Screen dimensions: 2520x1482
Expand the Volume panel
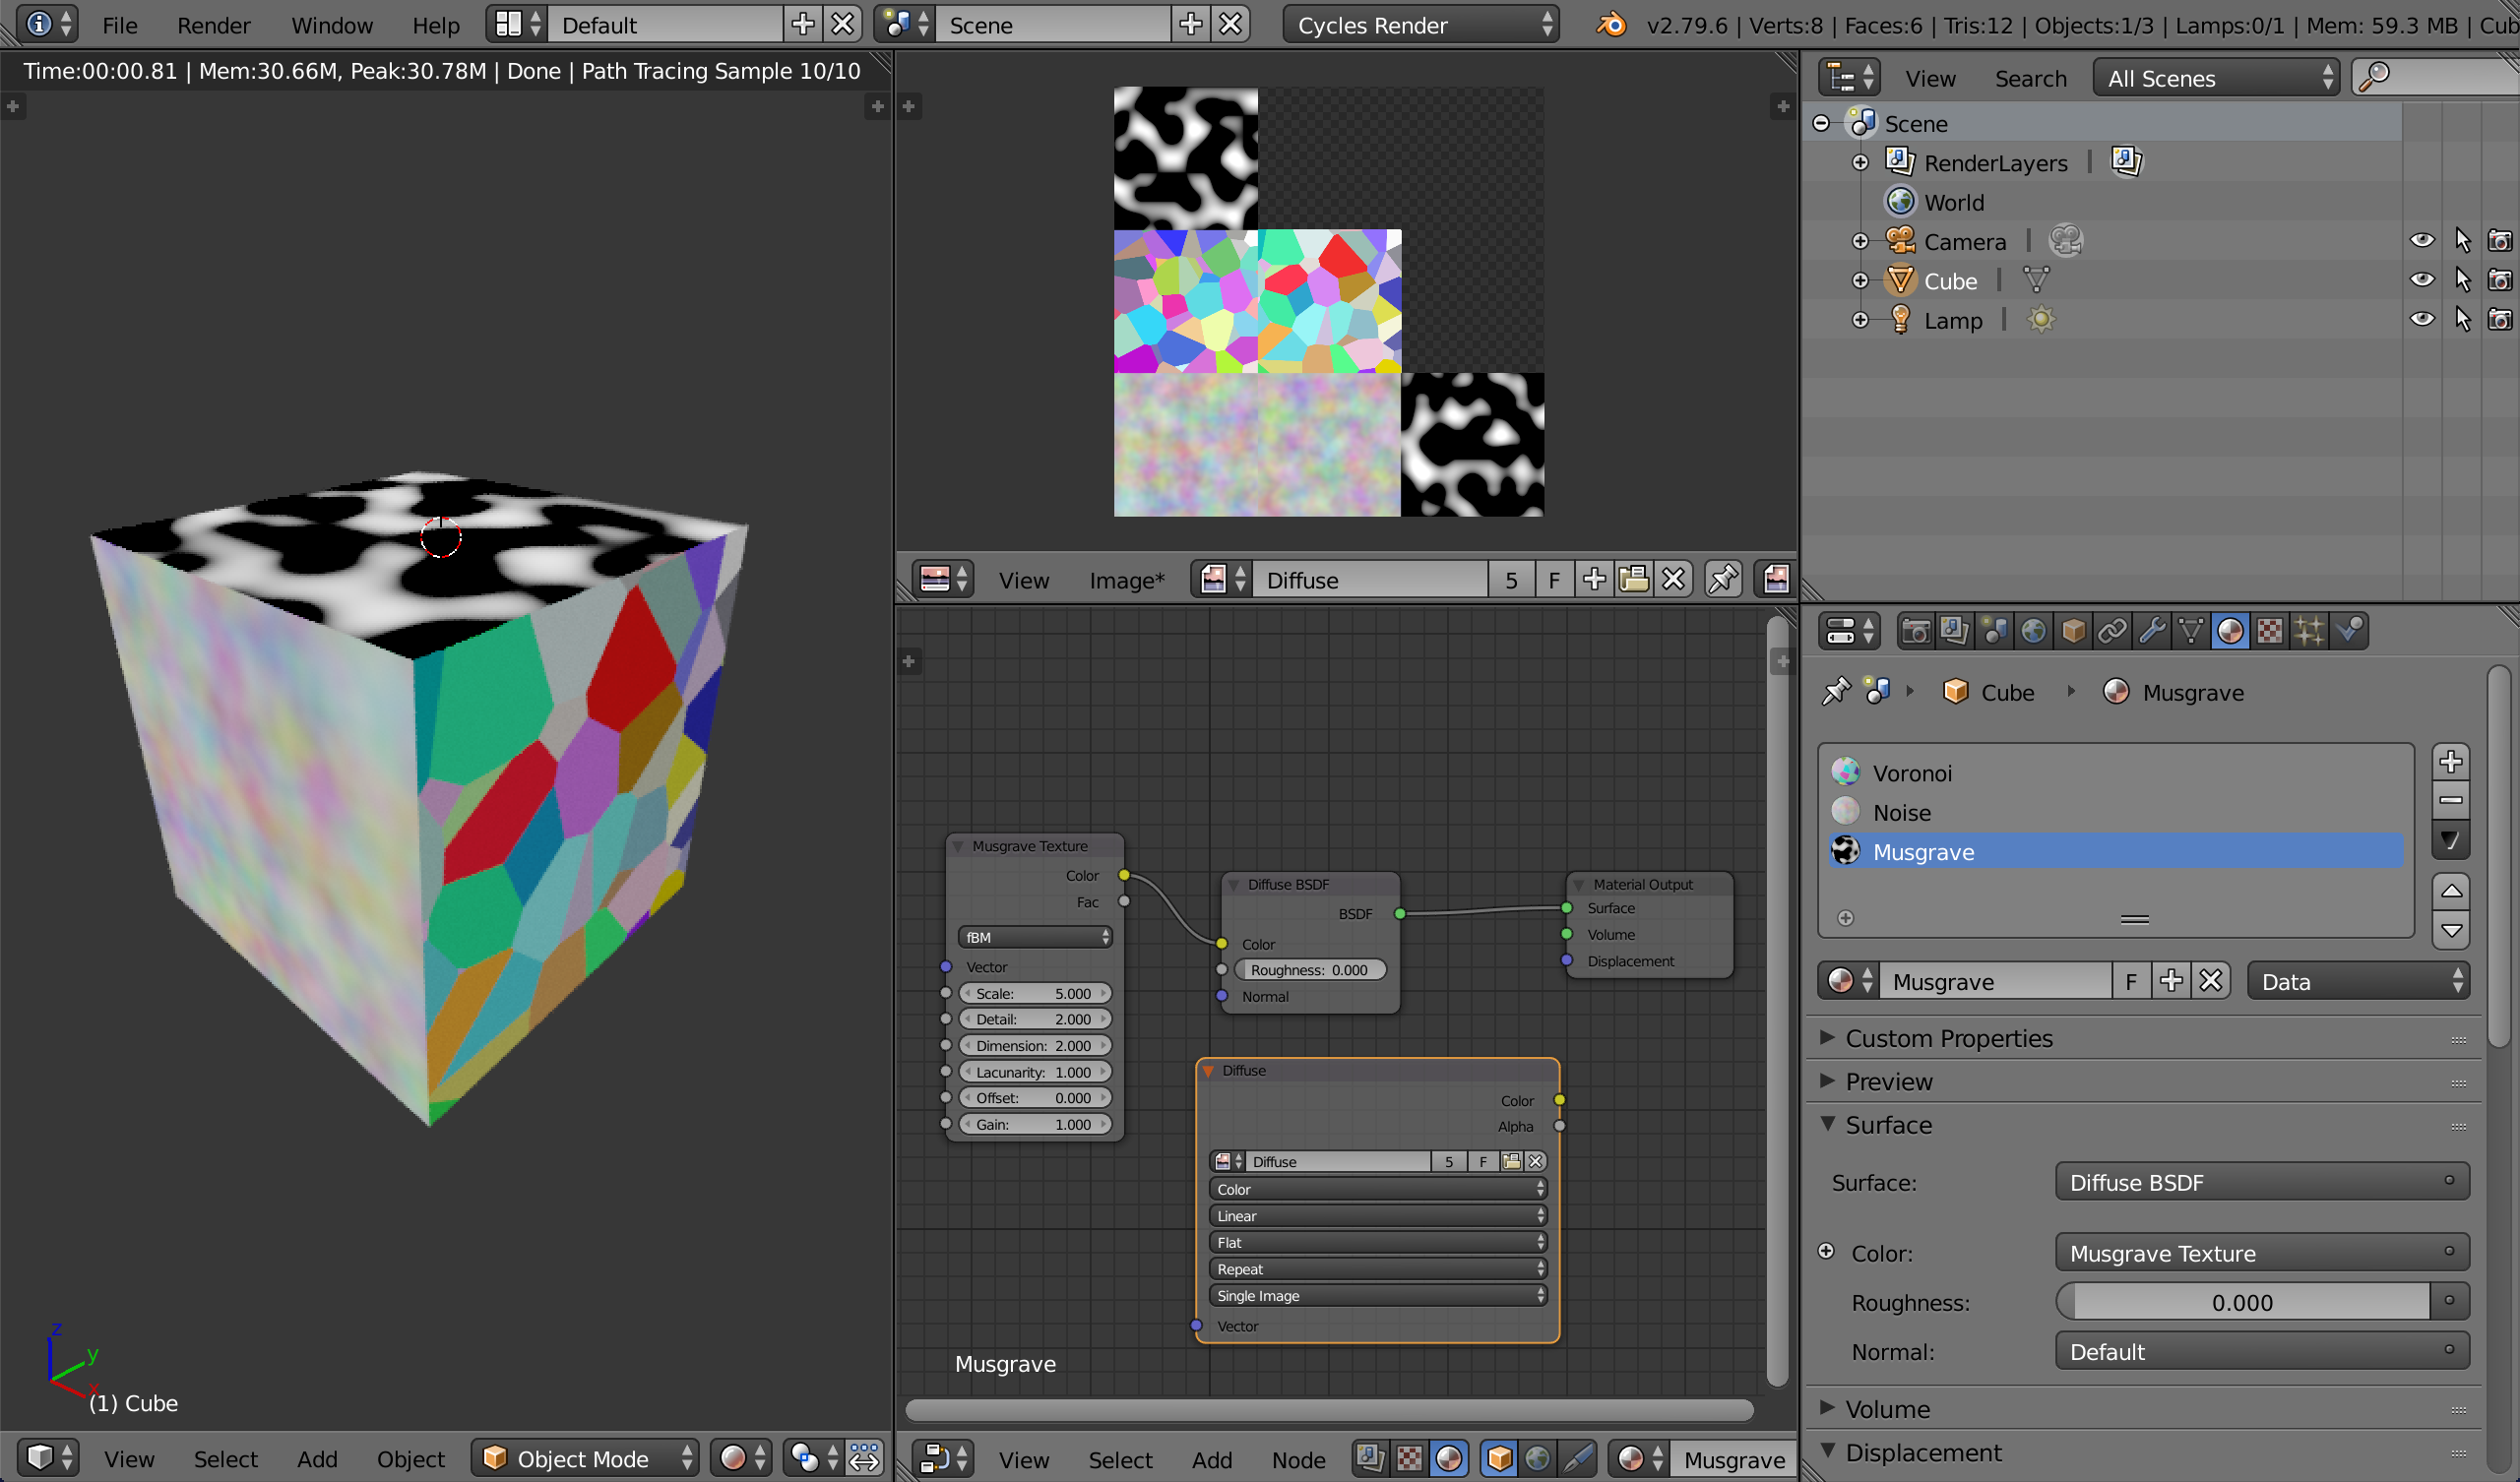point(1886,1409)
